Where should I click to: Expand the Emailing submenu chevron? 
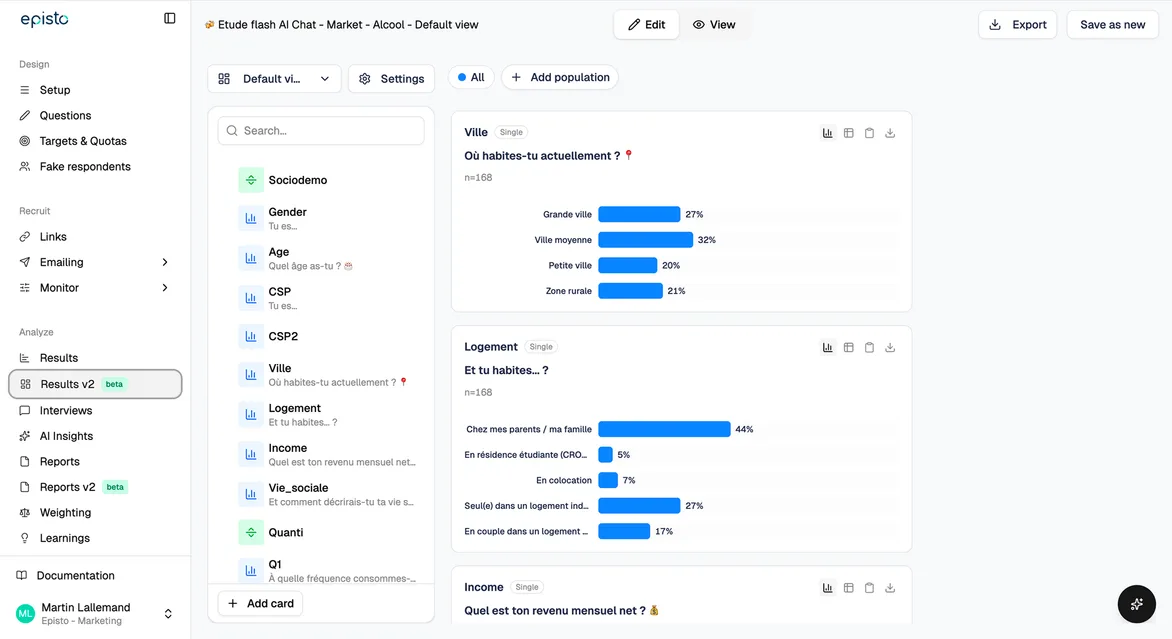(x=165, y=262)
